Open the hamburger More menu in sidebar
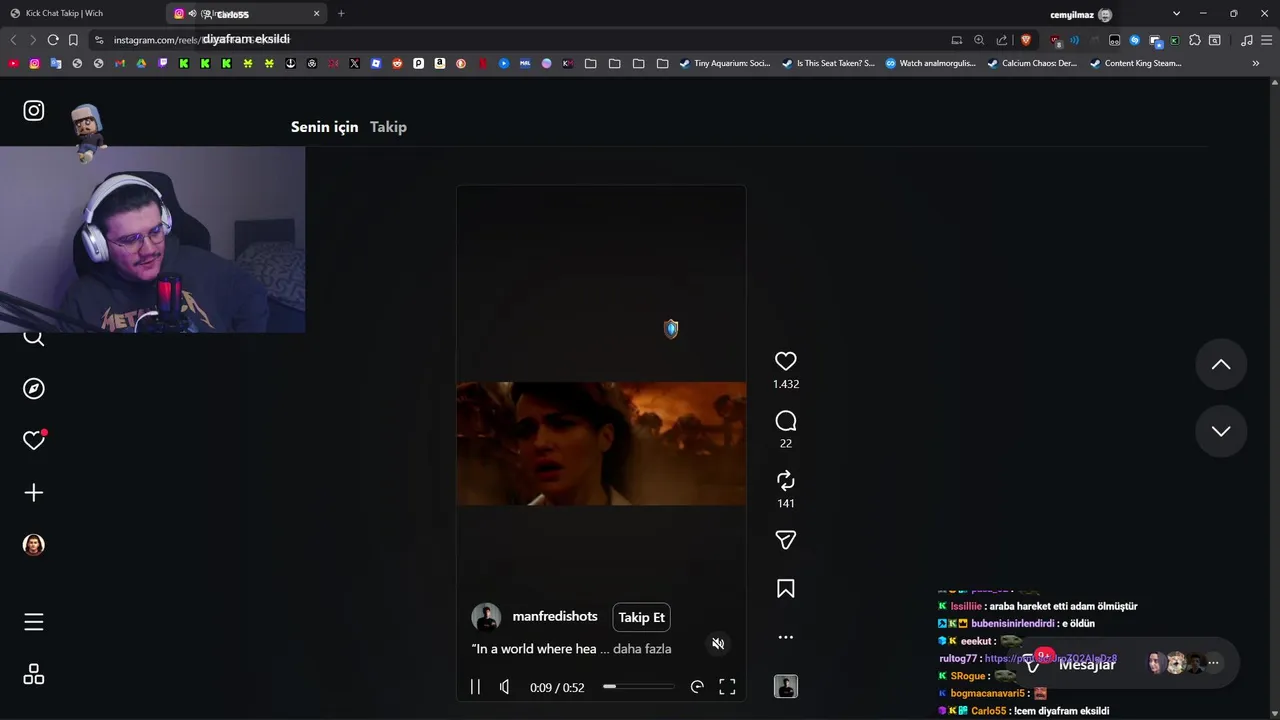The image size is (1280, 720). [x=34, y=622]
